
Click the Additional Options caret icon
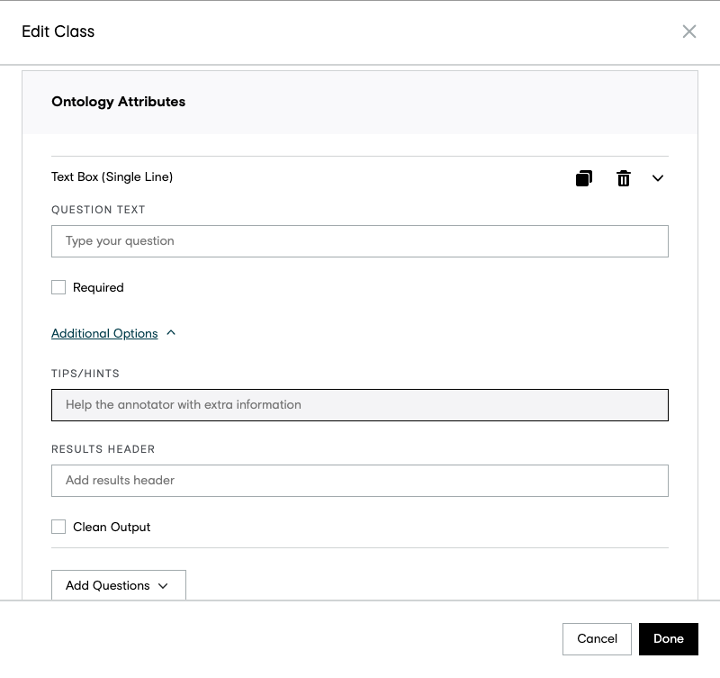[171, 333]
